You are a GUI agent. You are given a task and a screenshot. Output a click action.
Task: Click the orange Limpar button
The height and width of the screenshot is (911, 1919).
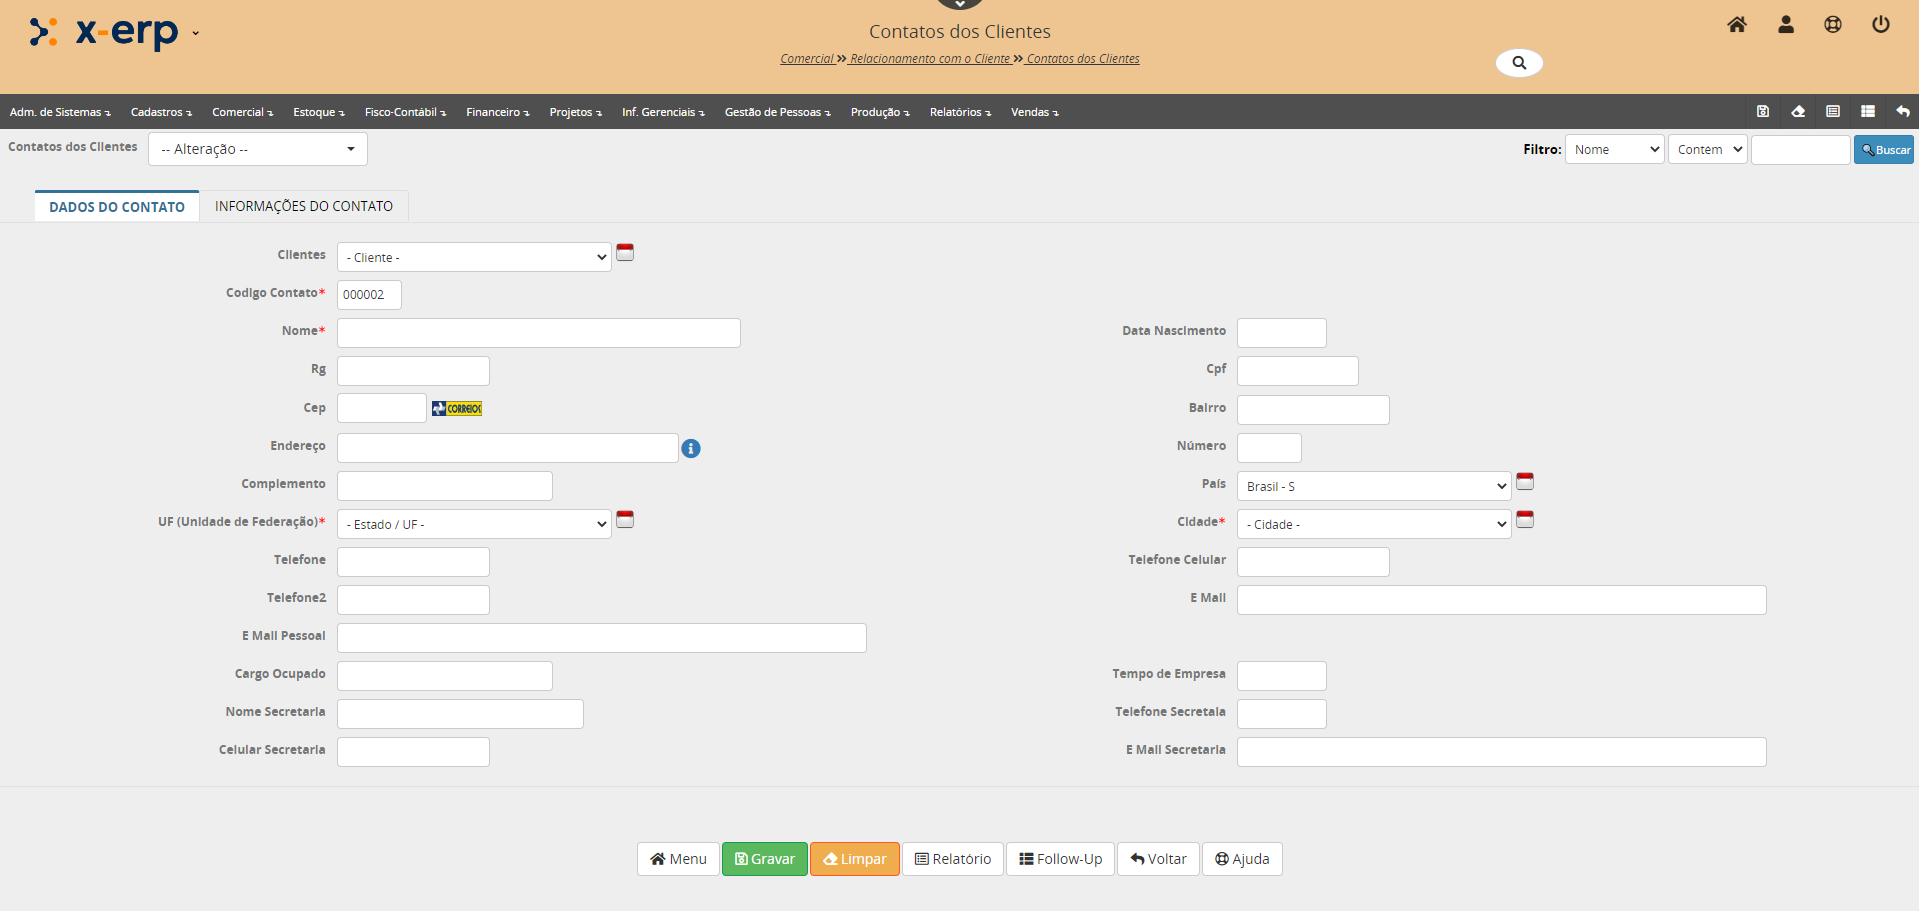pos(855,859)
